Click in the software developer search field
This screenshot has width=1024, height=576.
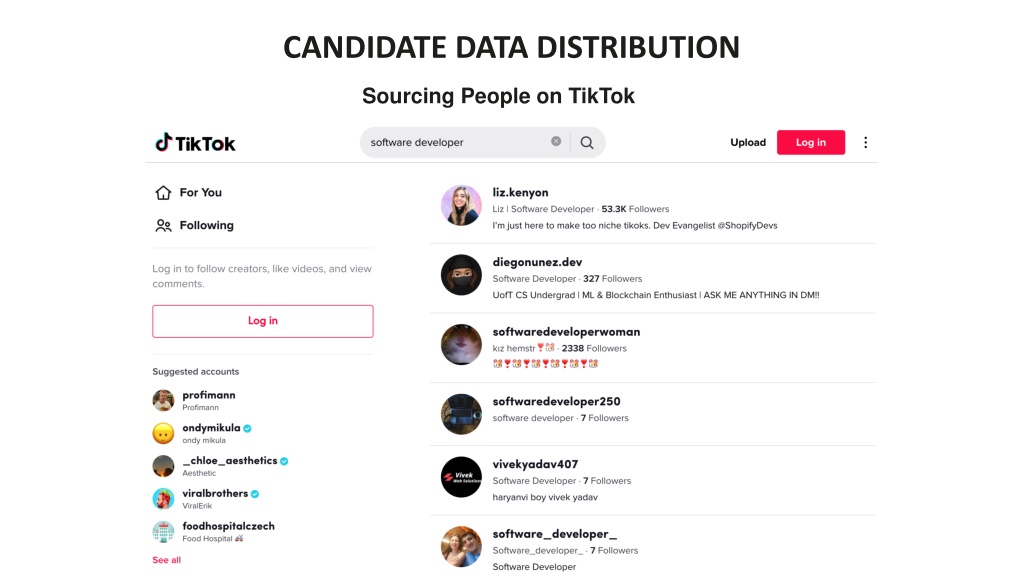click(x=457, y=142)
